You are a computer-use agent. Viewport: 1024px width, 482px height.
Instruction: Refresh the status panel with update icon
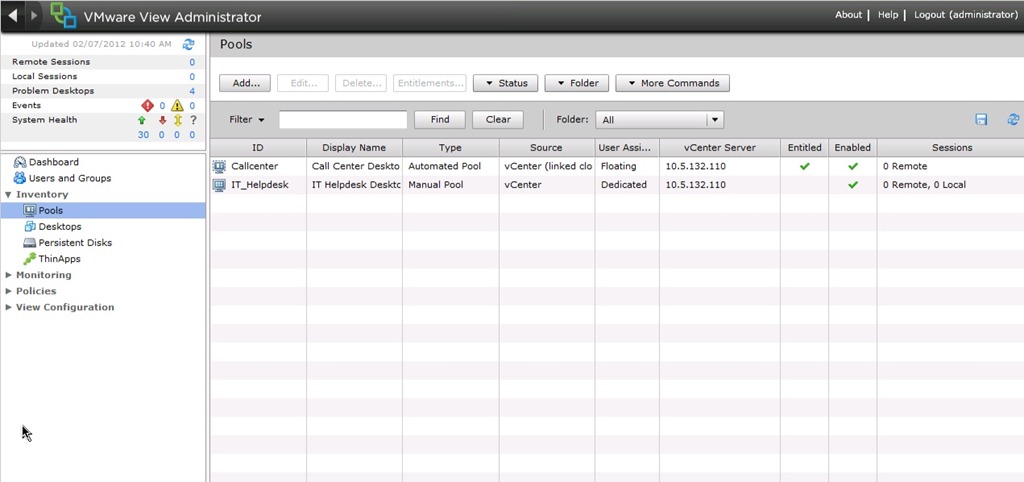(x=188, y=44)
